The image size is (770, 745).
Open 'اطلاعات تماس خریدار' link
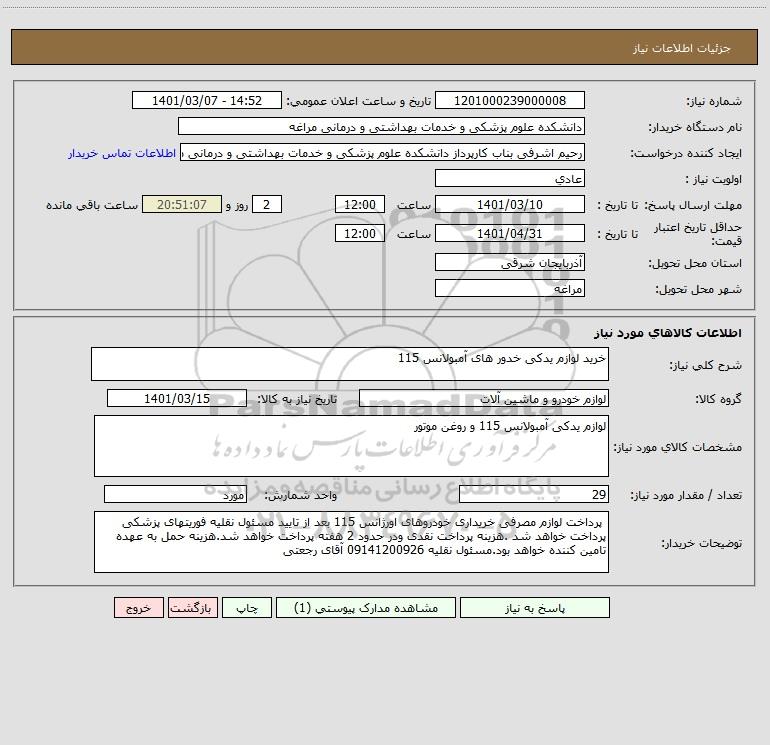pyautogui.click(x=122, y=153)
